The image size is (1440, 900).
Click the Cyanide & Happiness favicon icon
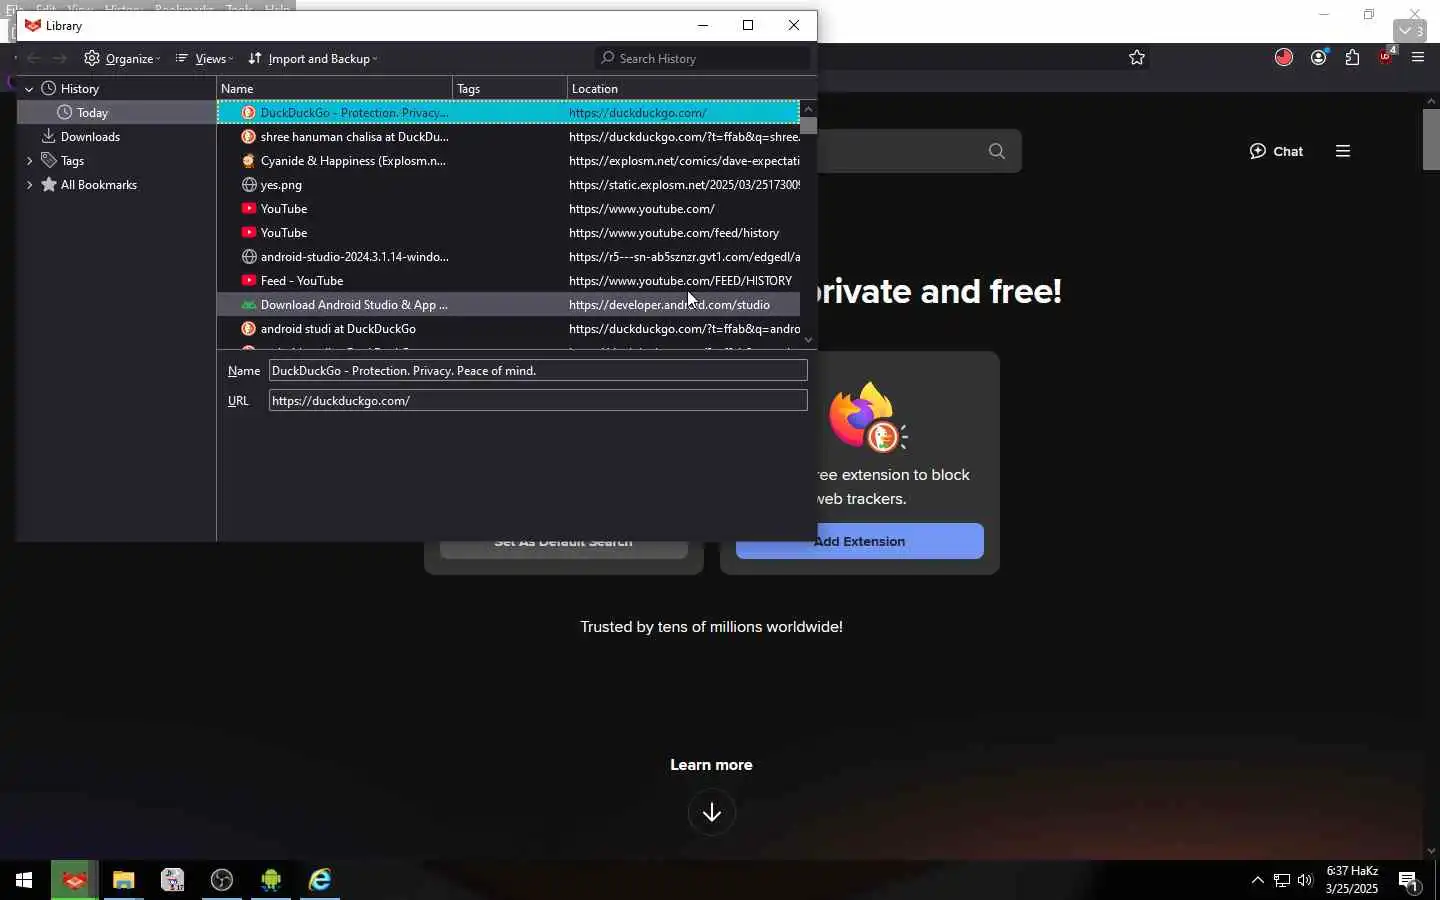pos(249,161)
